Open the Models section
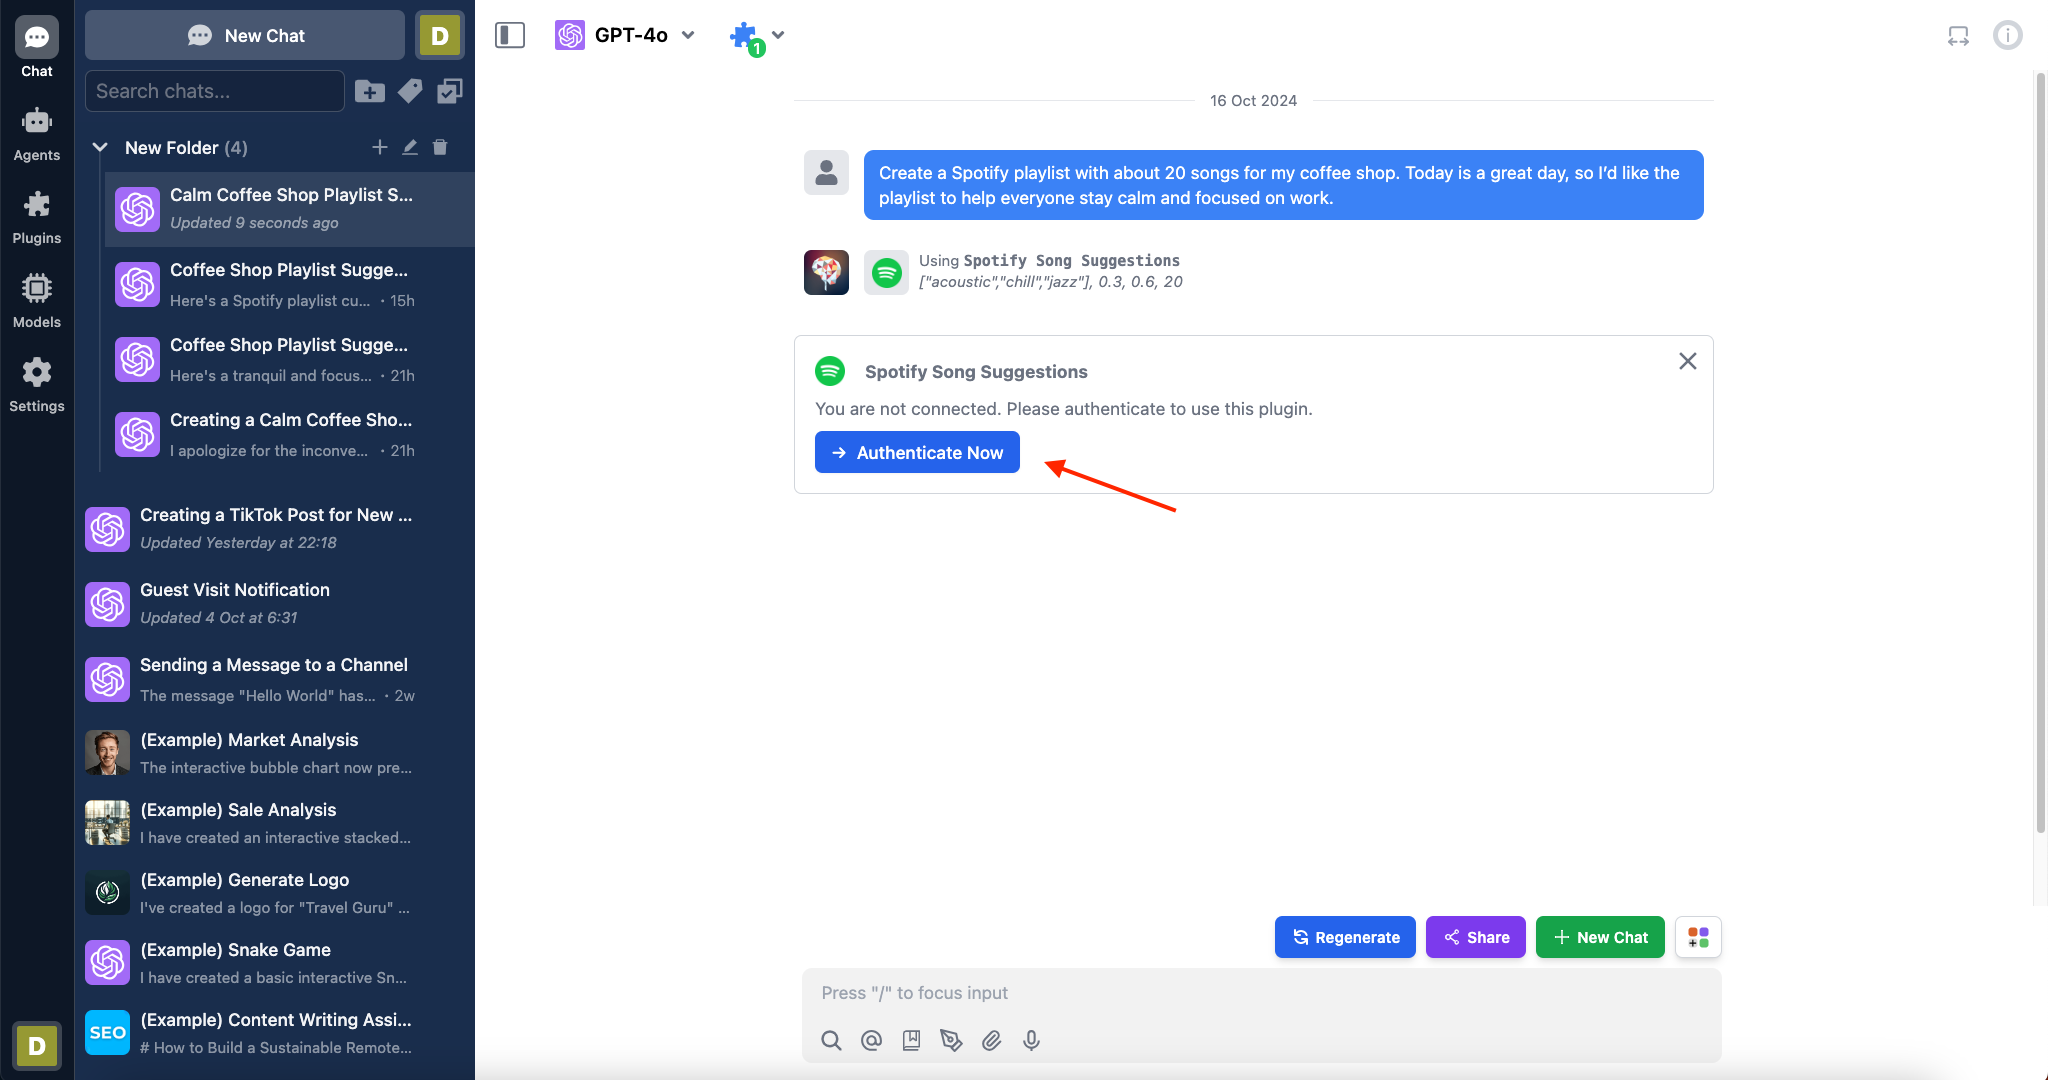Viewport: 2048px width, 1080px height. click(x=37, y=301)
